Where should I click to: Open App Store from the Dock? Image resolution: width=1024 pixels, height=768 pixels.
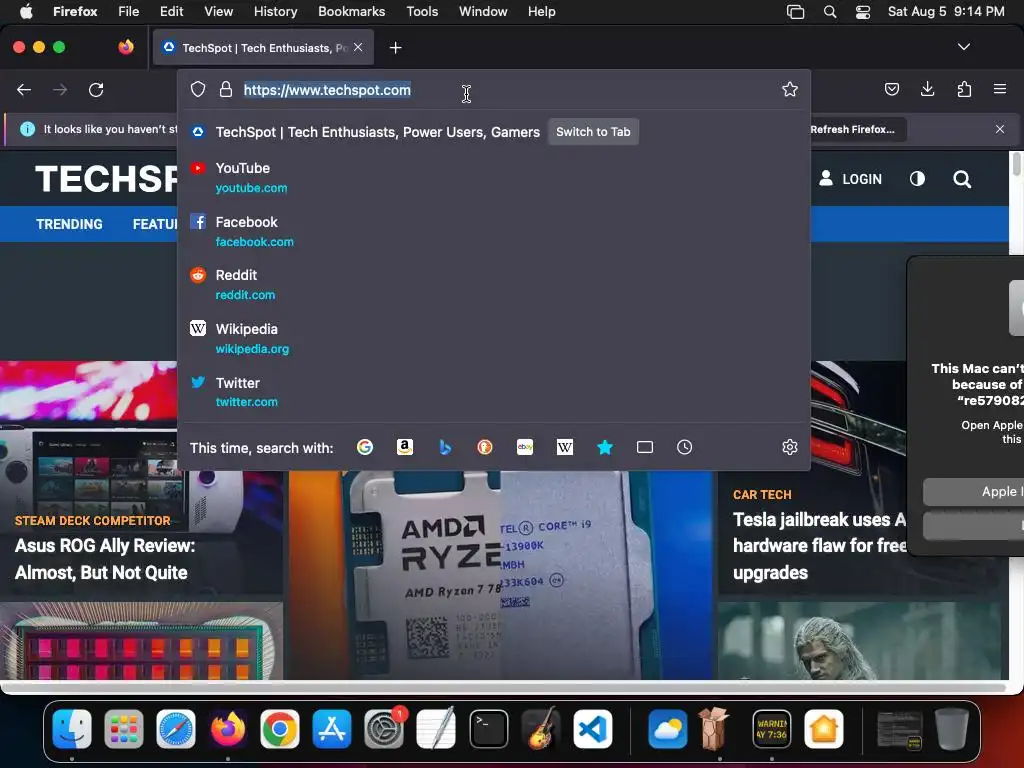(332, 729)
